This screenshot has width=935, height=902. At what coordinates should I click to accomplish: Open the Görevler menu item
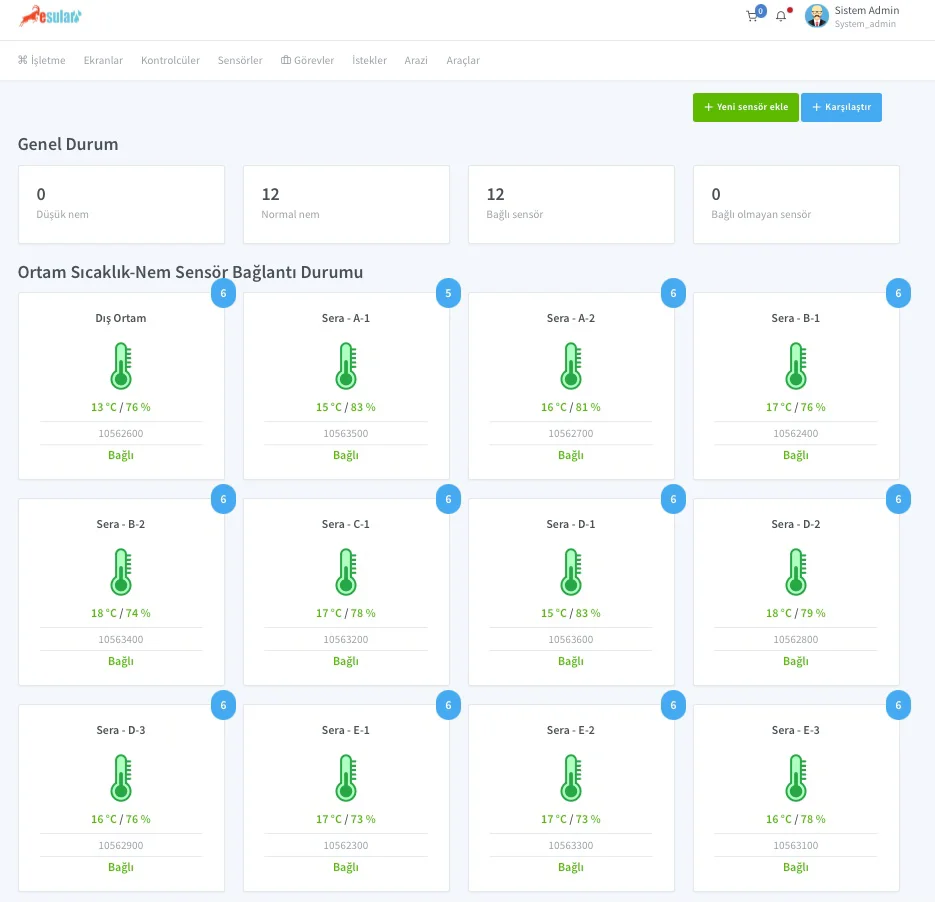307,61
